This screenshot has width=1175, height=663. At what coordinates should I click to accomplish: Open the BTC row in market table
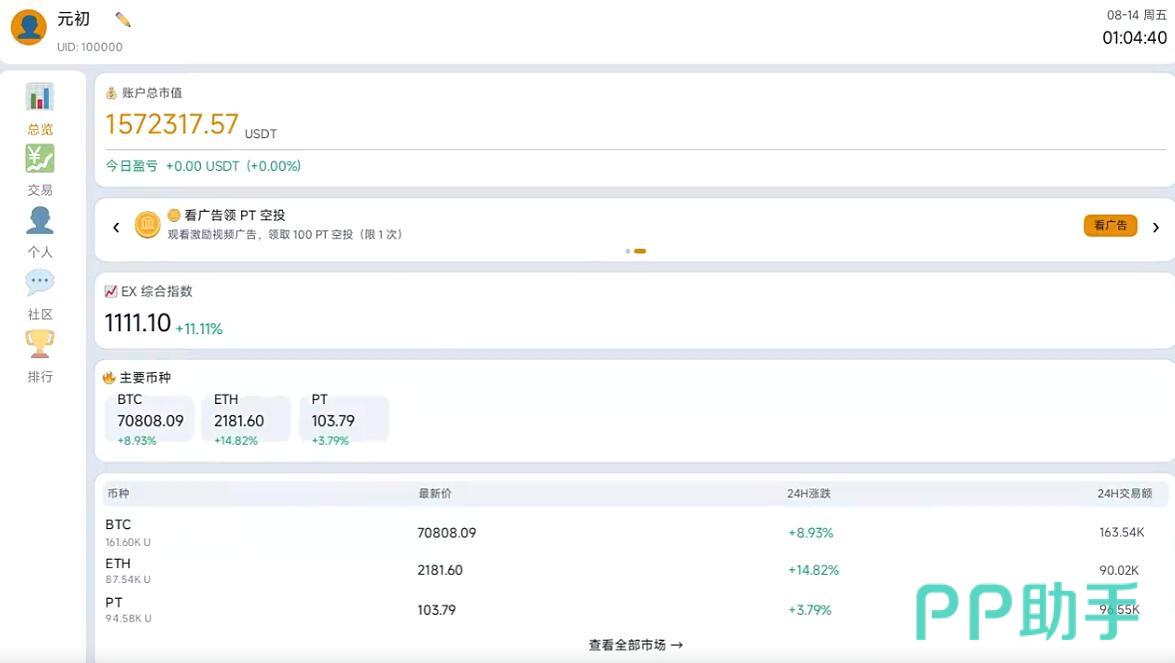pos(634,533)
